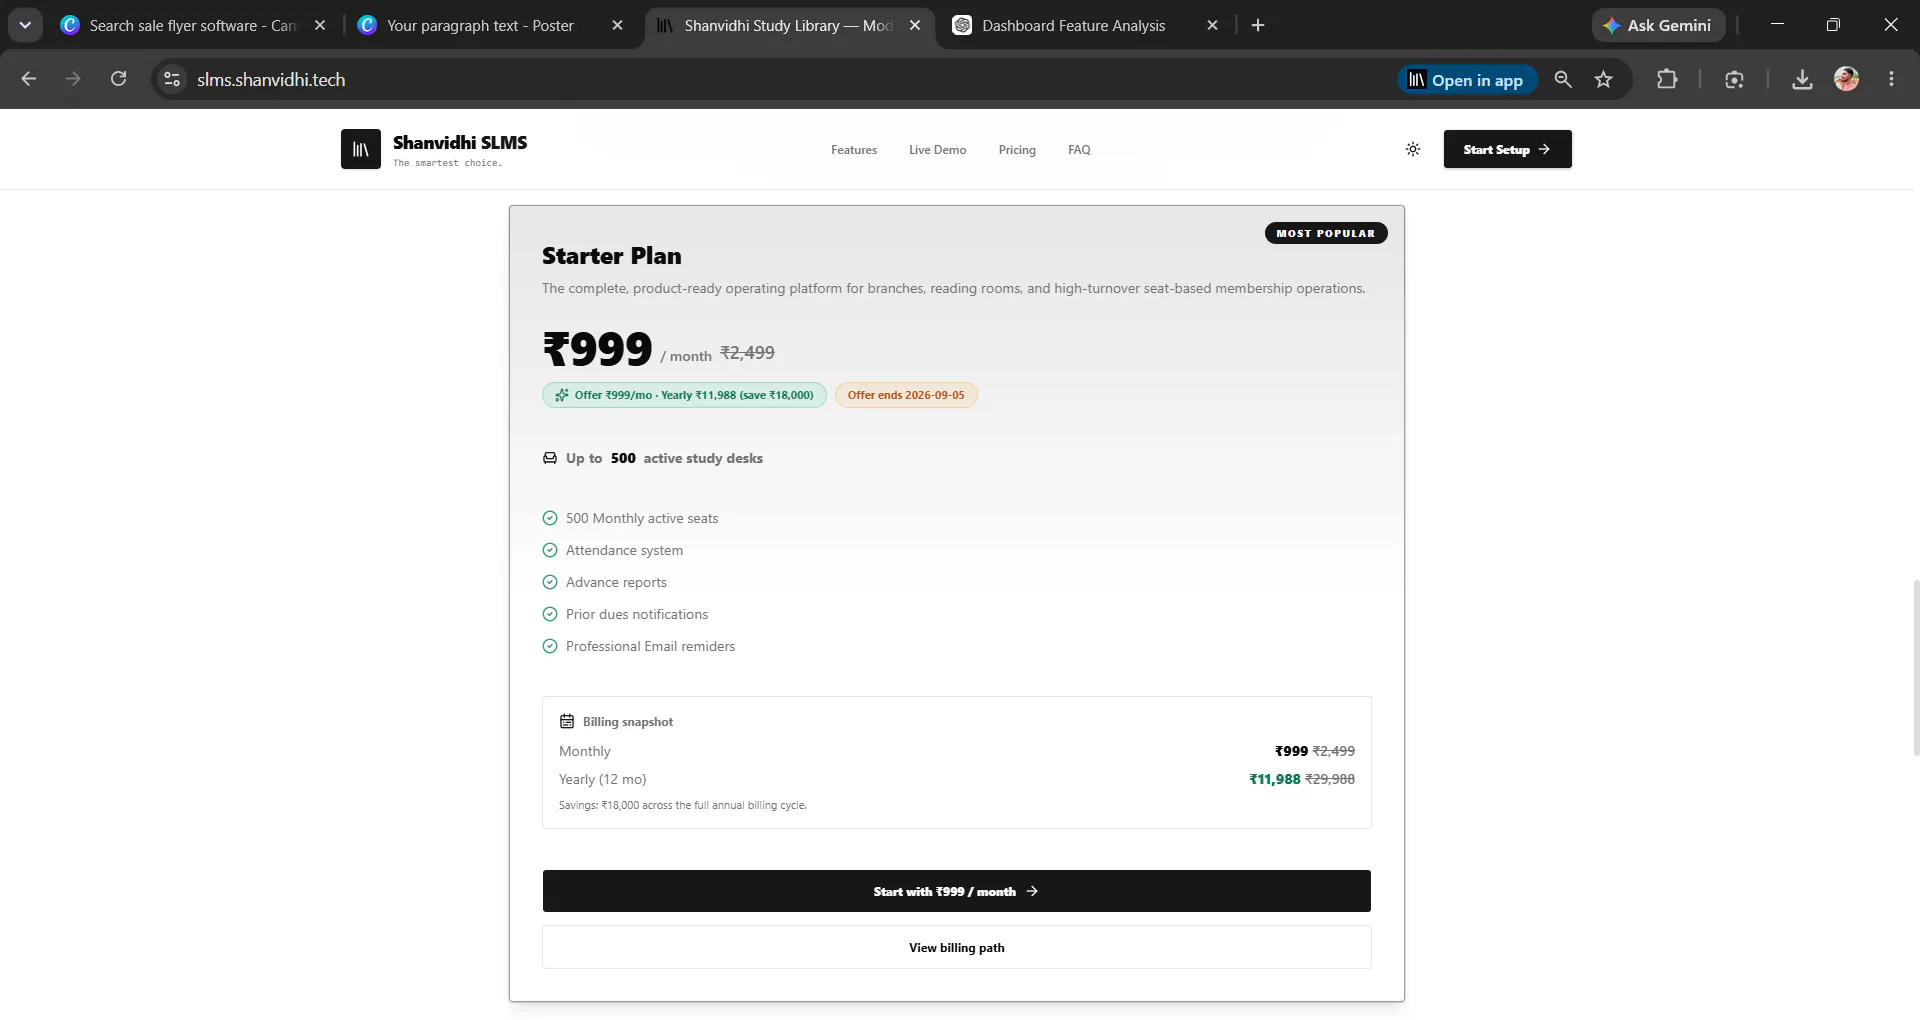Open the Chrome profile avatar

pyautogui.click(x=1847, y=79)
